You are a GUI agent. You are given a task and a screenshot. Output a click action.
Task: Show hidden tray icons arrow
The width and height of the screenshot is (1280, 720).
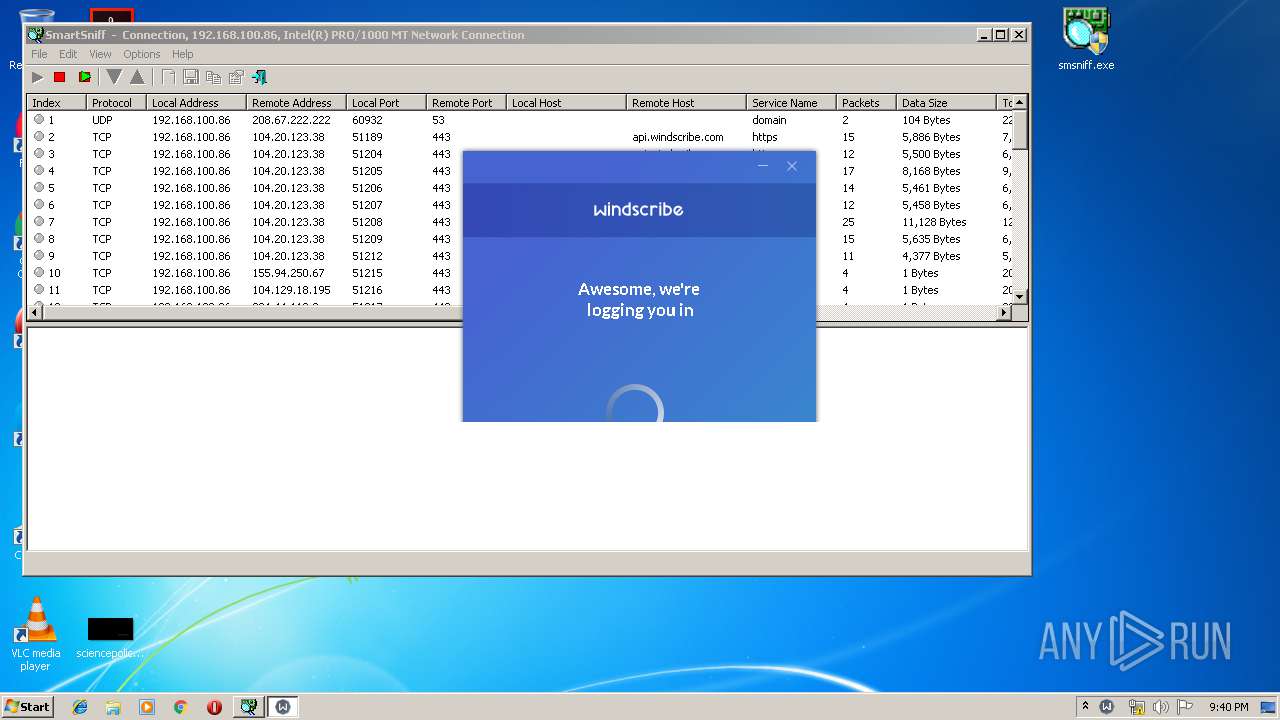point(1085,707)
